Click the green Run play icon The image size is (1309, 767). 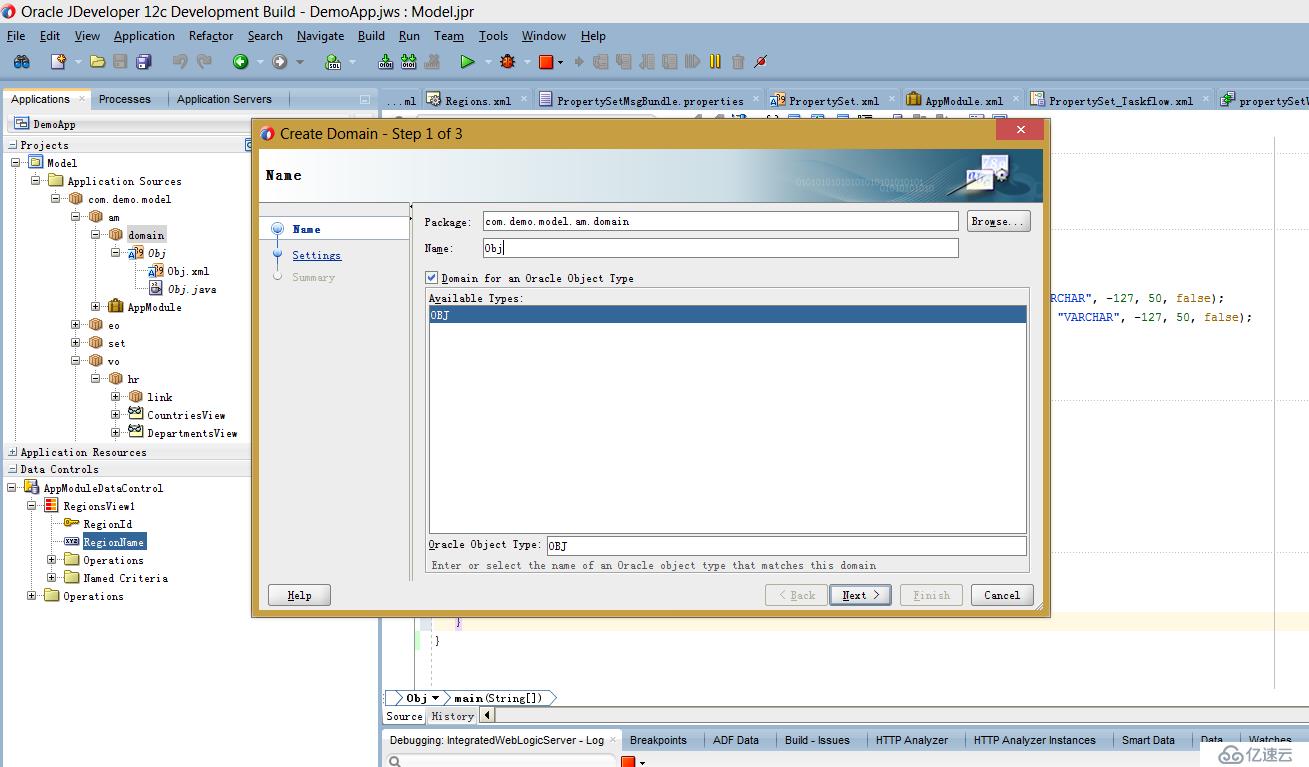click(467, 62)
